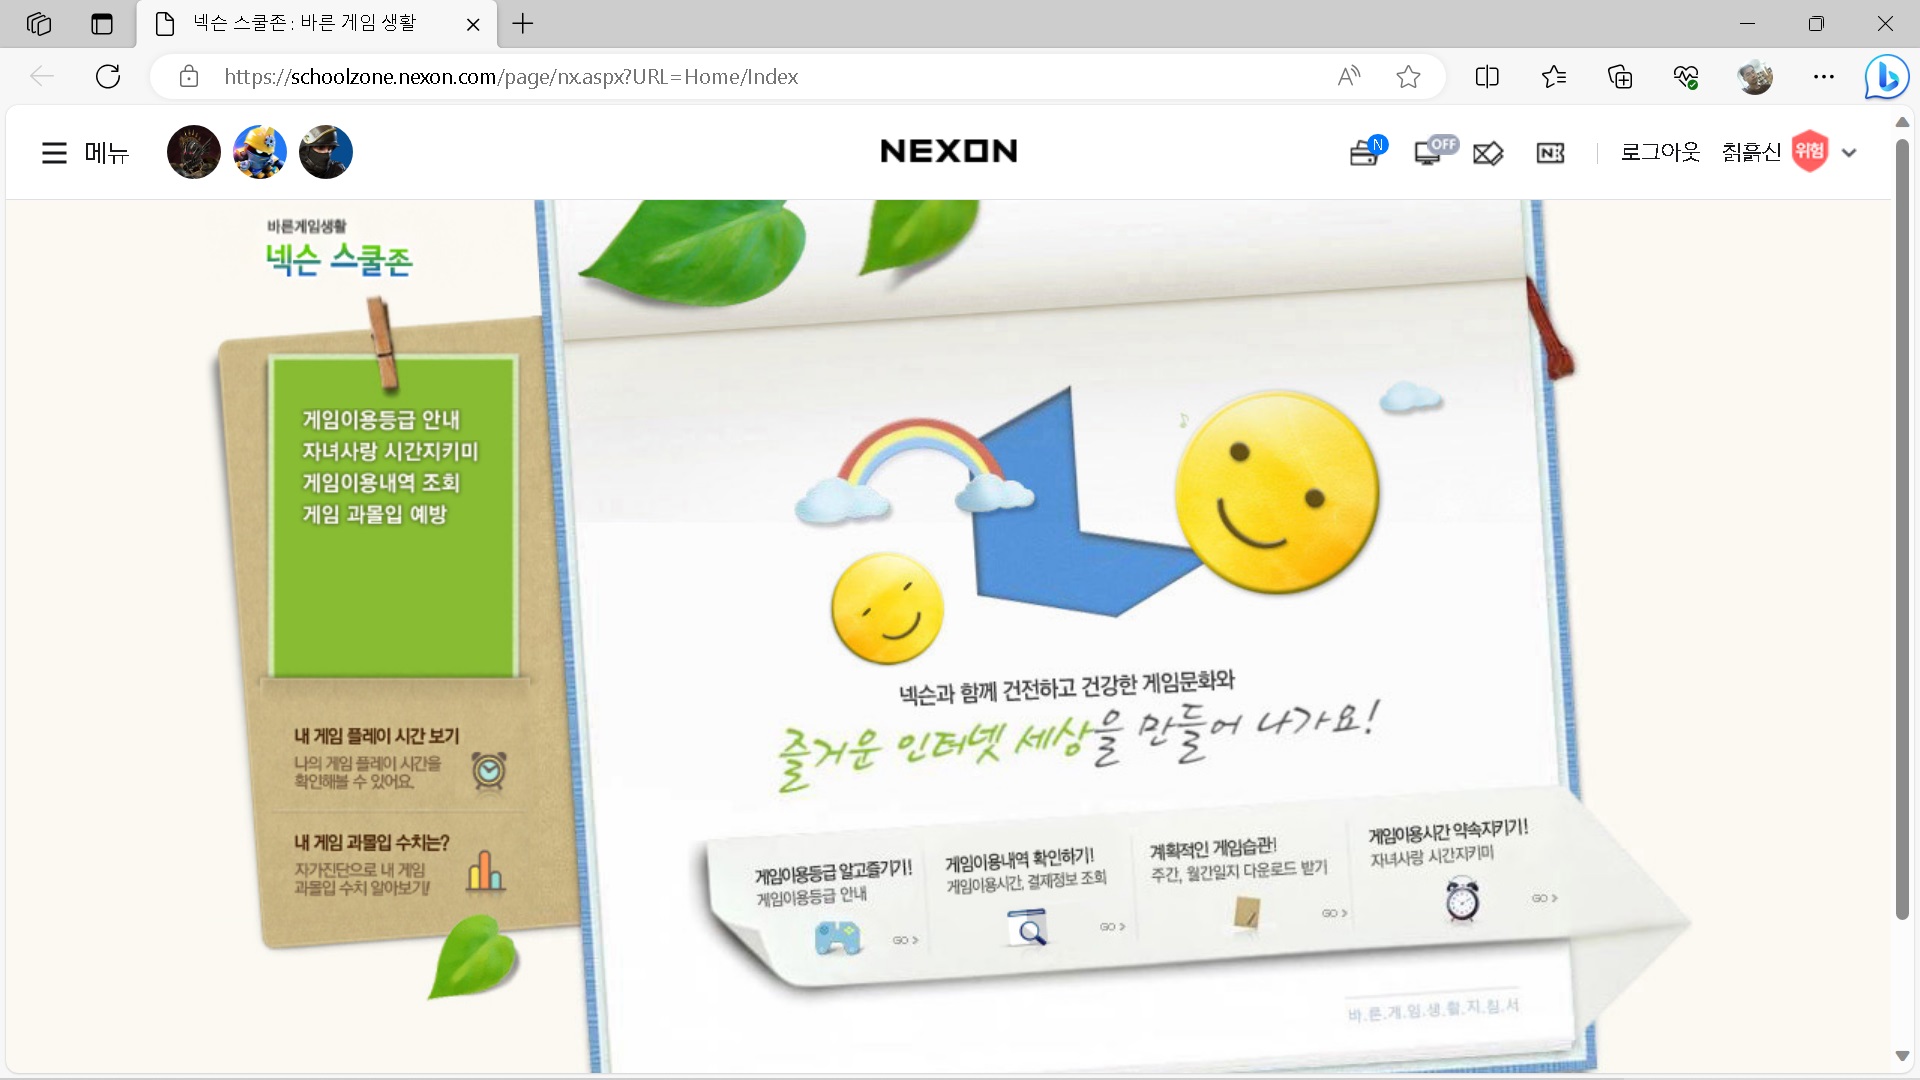The height and width of the screenshot is (1080, 1920).
Task: Open Browser essentials heart icon
Action: click(1686, 77)
